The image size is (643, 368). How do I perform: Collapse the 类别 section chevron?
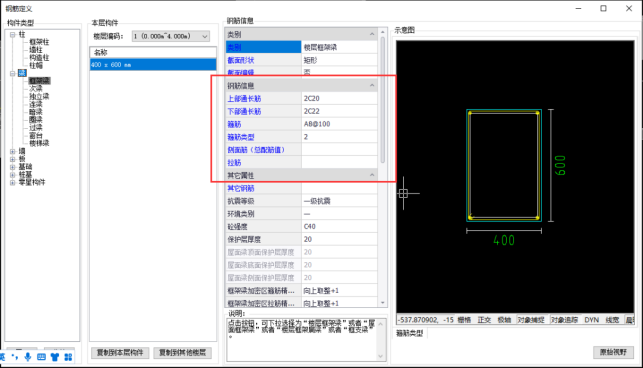(372, 34)
